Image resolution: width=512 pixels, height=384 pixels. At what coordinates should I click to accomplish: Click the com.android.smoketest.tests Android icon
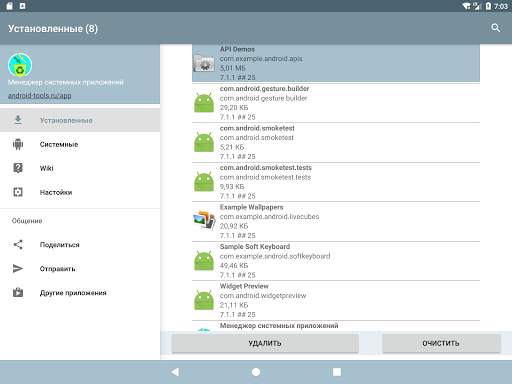204,182
